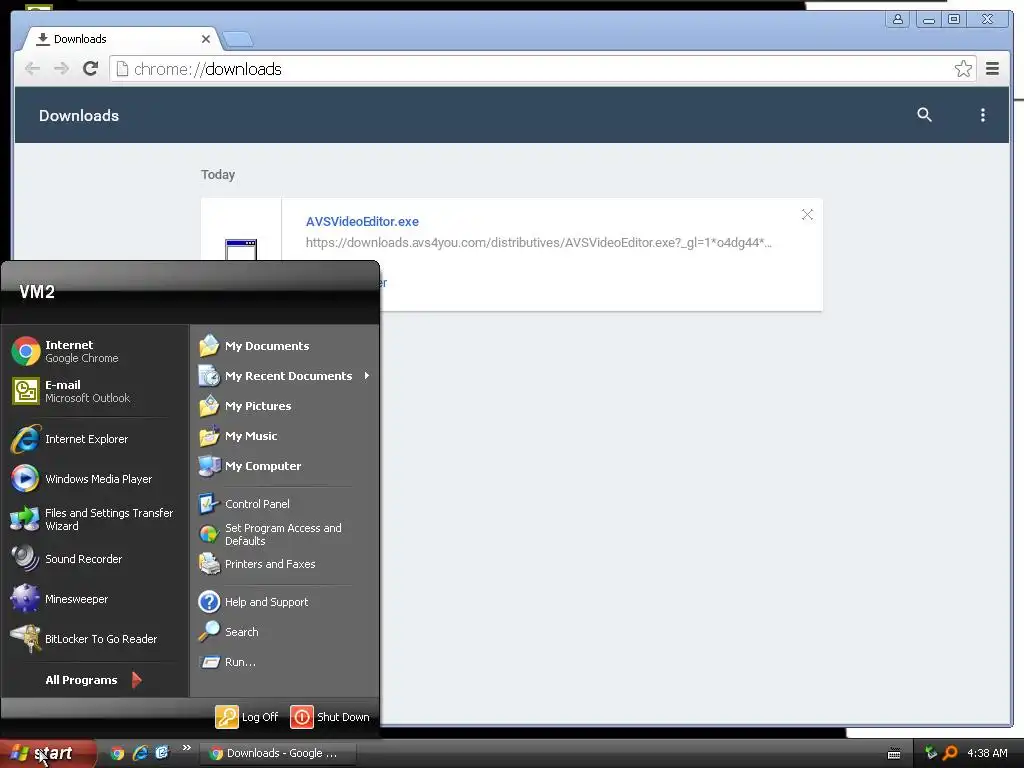Open Internet Explorer in Start menu
Image resolution: width=1024 pixels, height=768 pixels.
click(95, 439)
